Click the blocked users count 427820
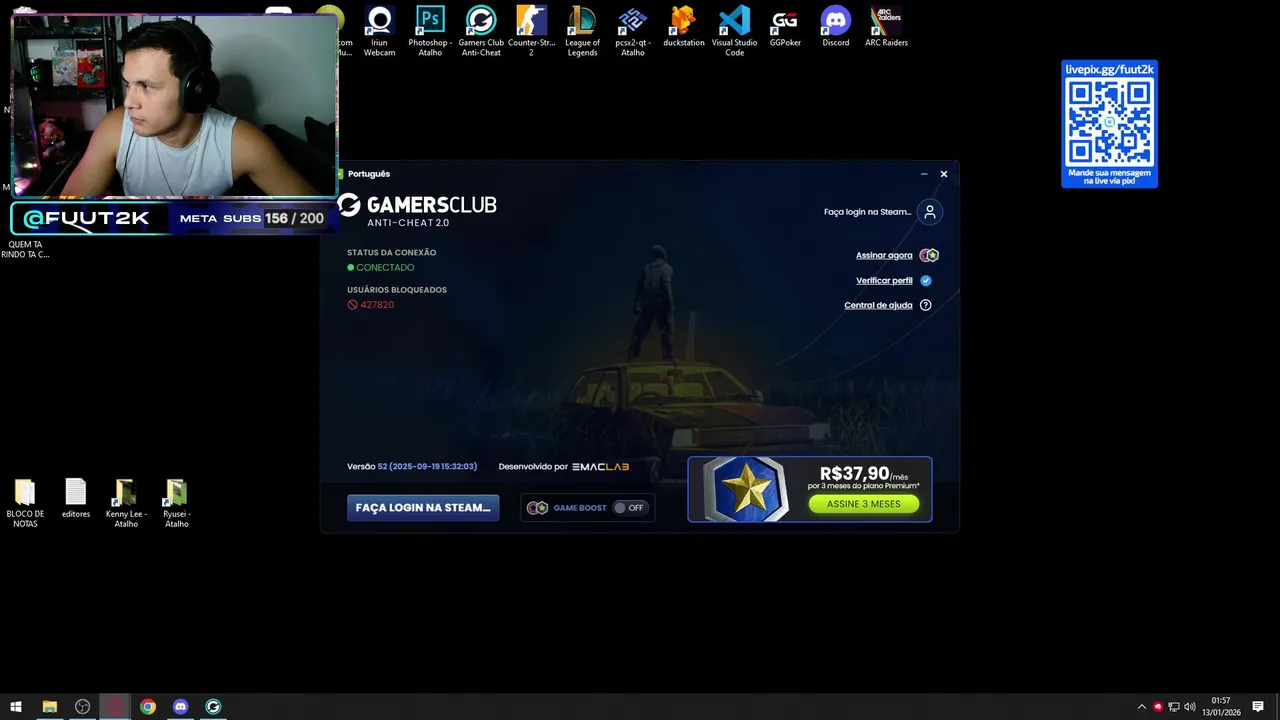This screenshot has width=1280, height=720. pos(377,305)
